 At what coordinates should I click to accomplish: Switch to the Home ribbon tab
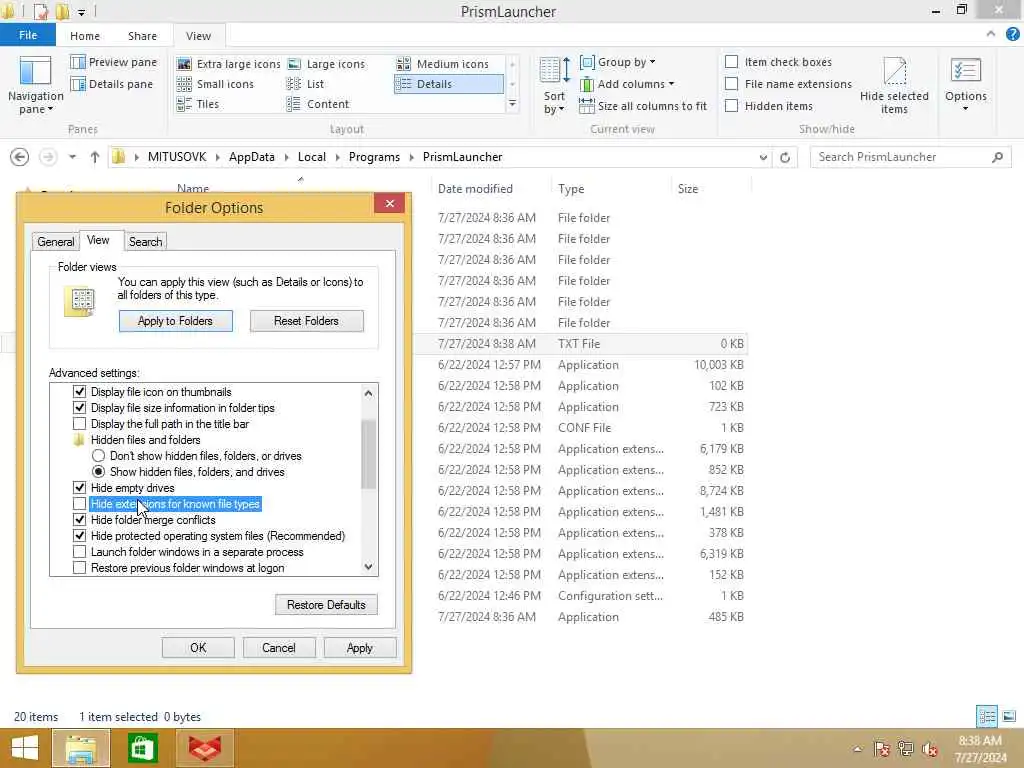click(x=85, y=36)
